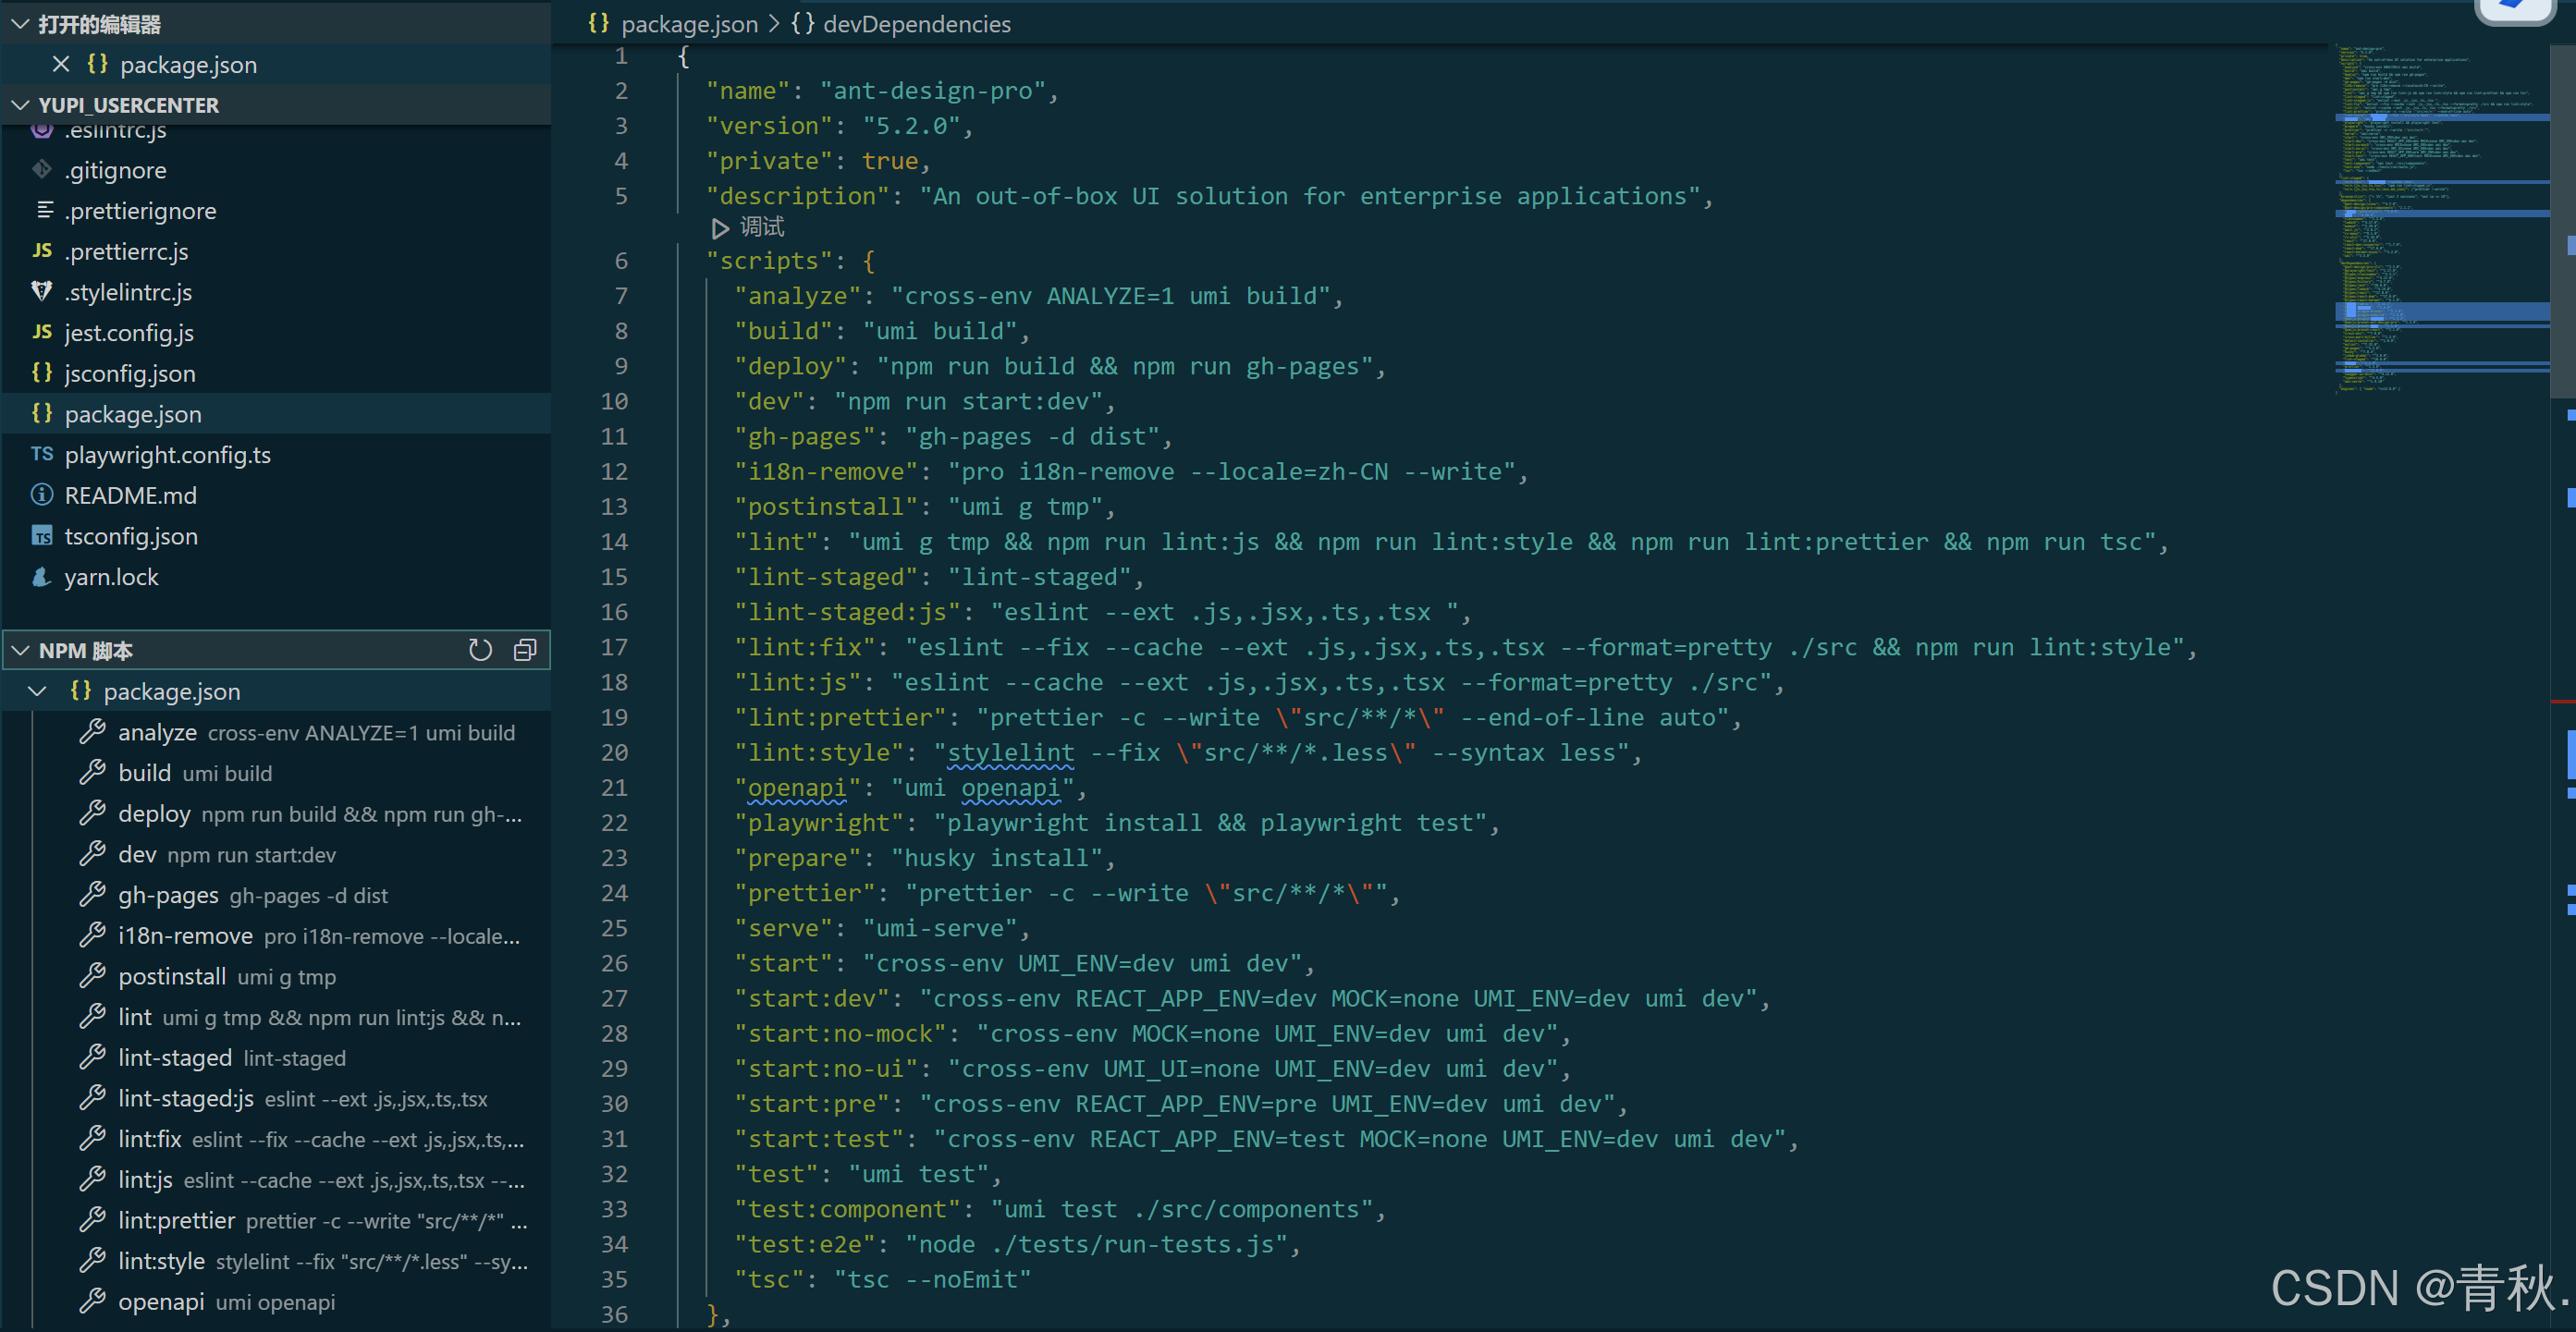Click the 调试 code lens link
The width and height of the screenshot is (2576, 1332).
tap(761, 228)
